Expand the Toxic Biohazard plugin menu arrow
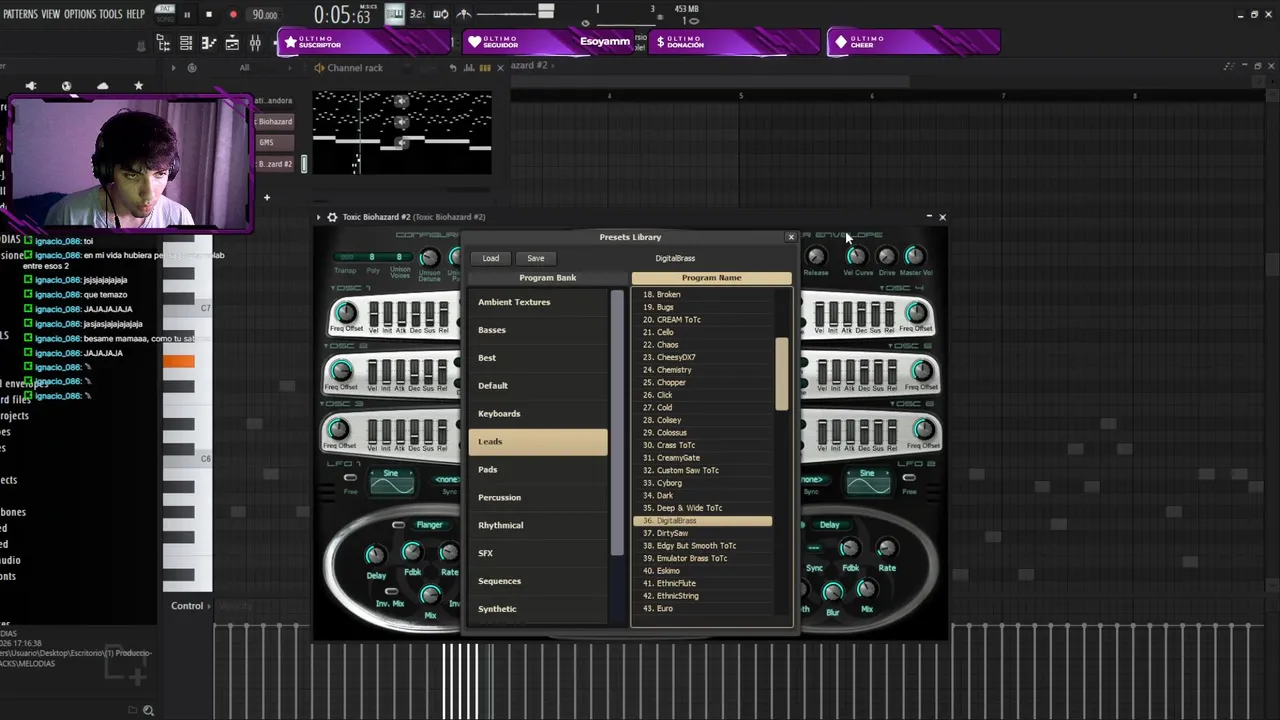This screenshot has height=720, width=1280. (x=318, y=217)
